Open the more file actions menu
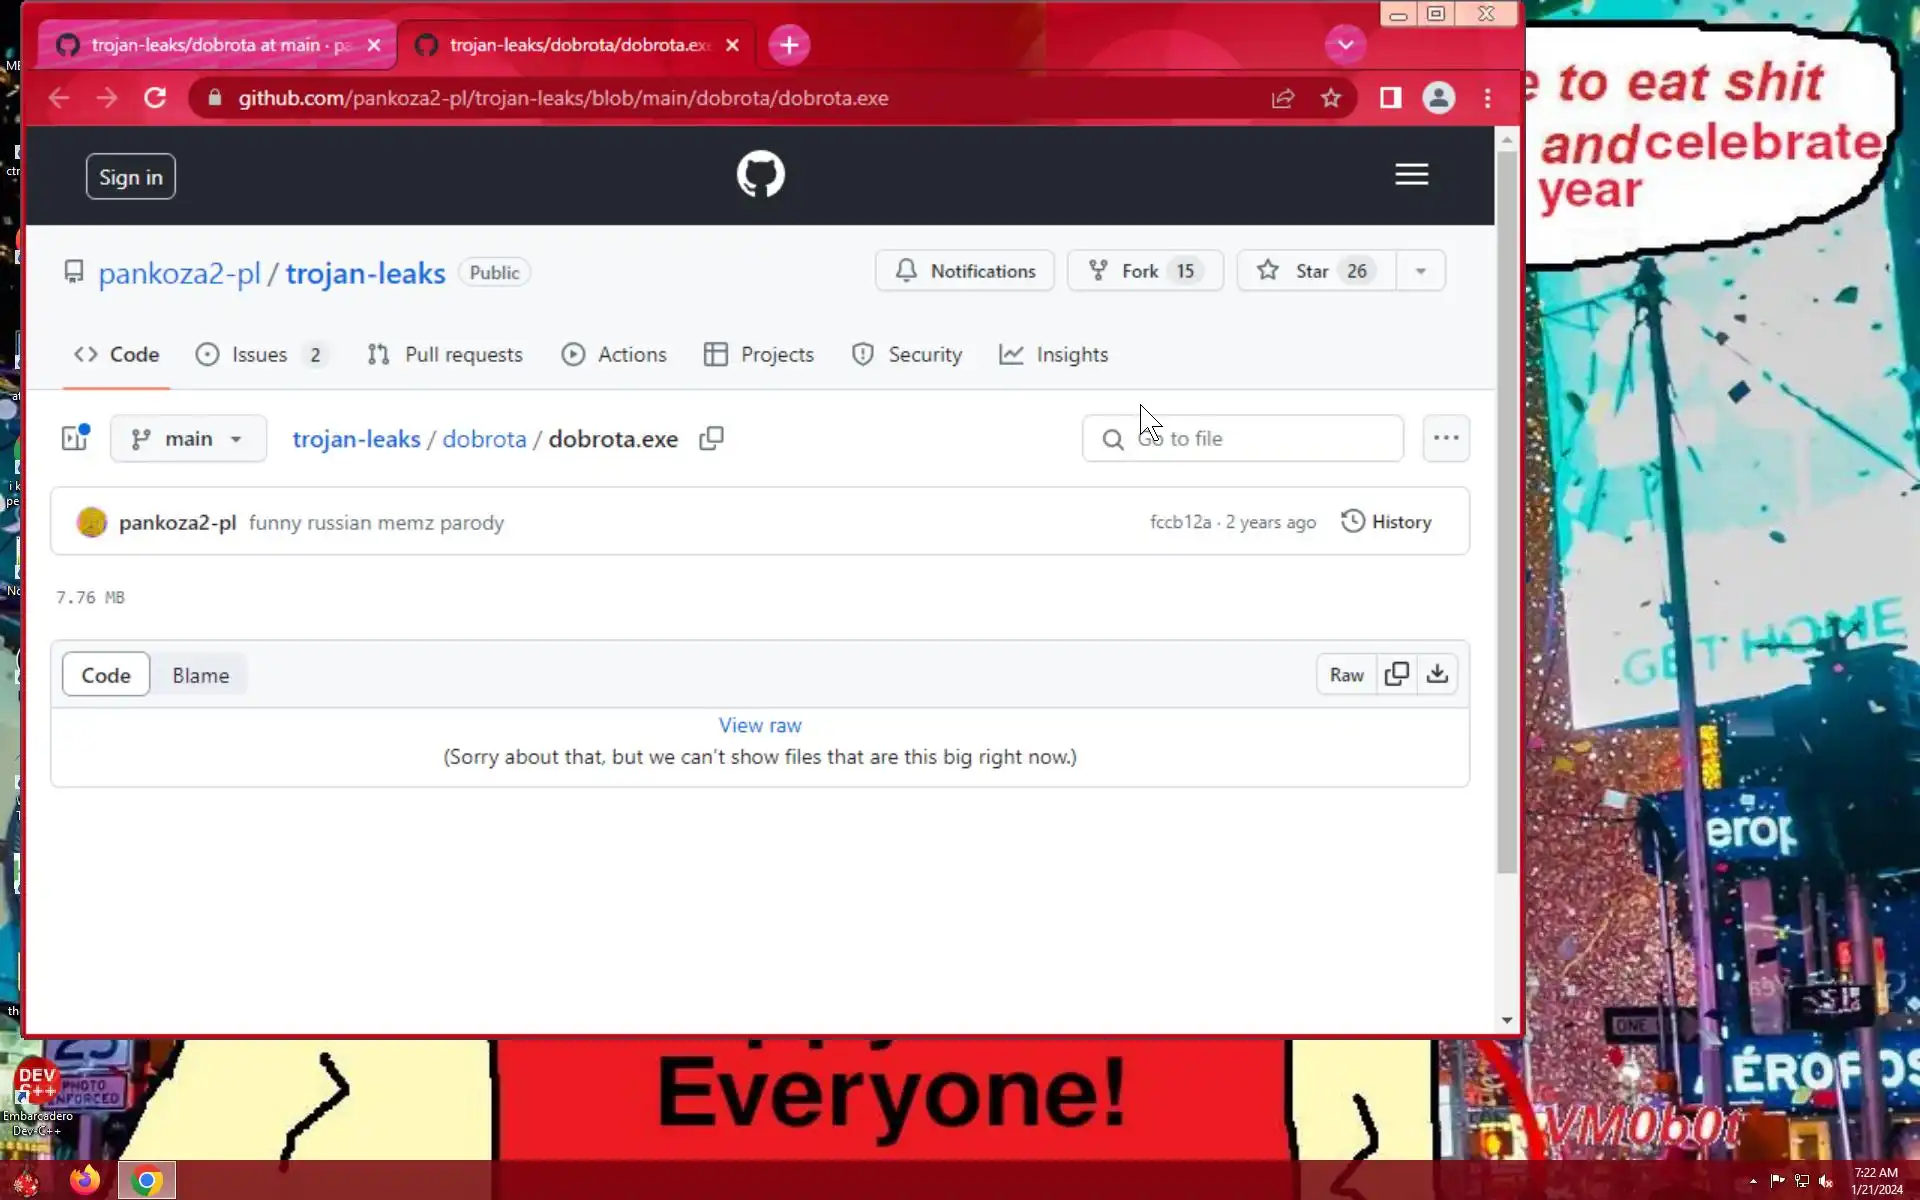The image size is (1920, 1200). [x=1445, y=438]
